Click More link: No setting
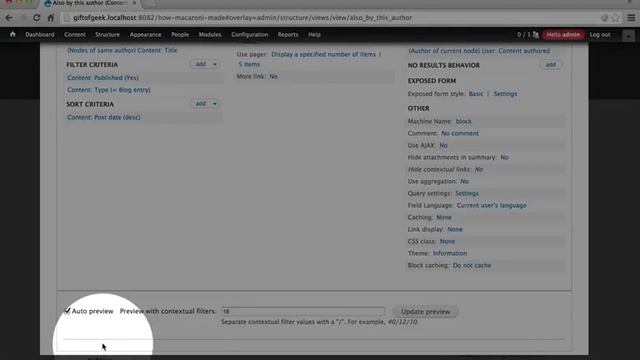The width and height of the screenshot is (640, 360). click(x=273, y=76)
